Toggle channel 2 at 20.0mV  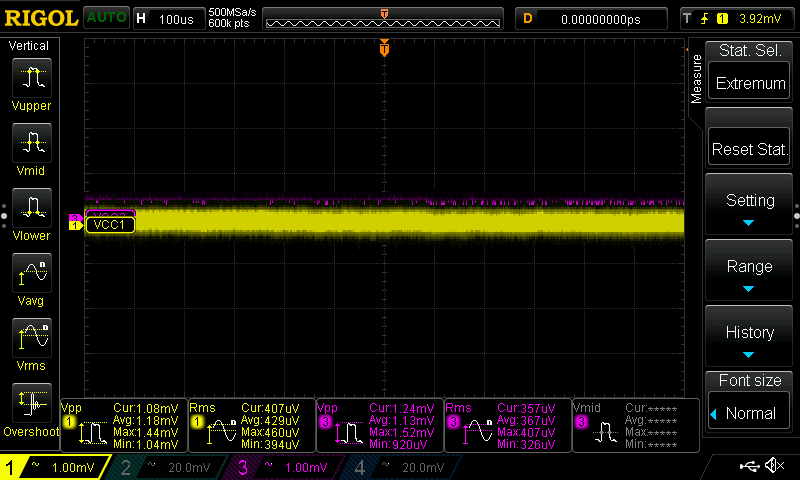(166, 467)
